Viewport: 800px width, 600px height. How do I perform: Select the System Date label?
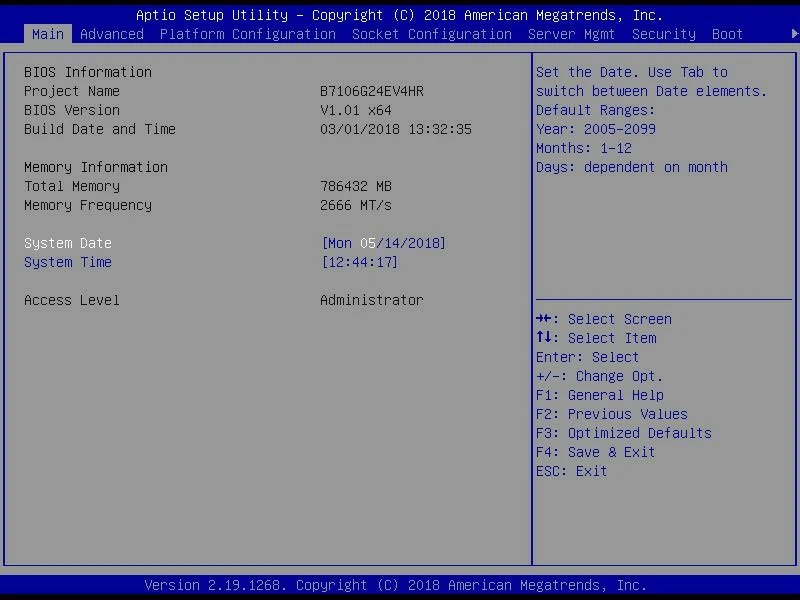68,243
